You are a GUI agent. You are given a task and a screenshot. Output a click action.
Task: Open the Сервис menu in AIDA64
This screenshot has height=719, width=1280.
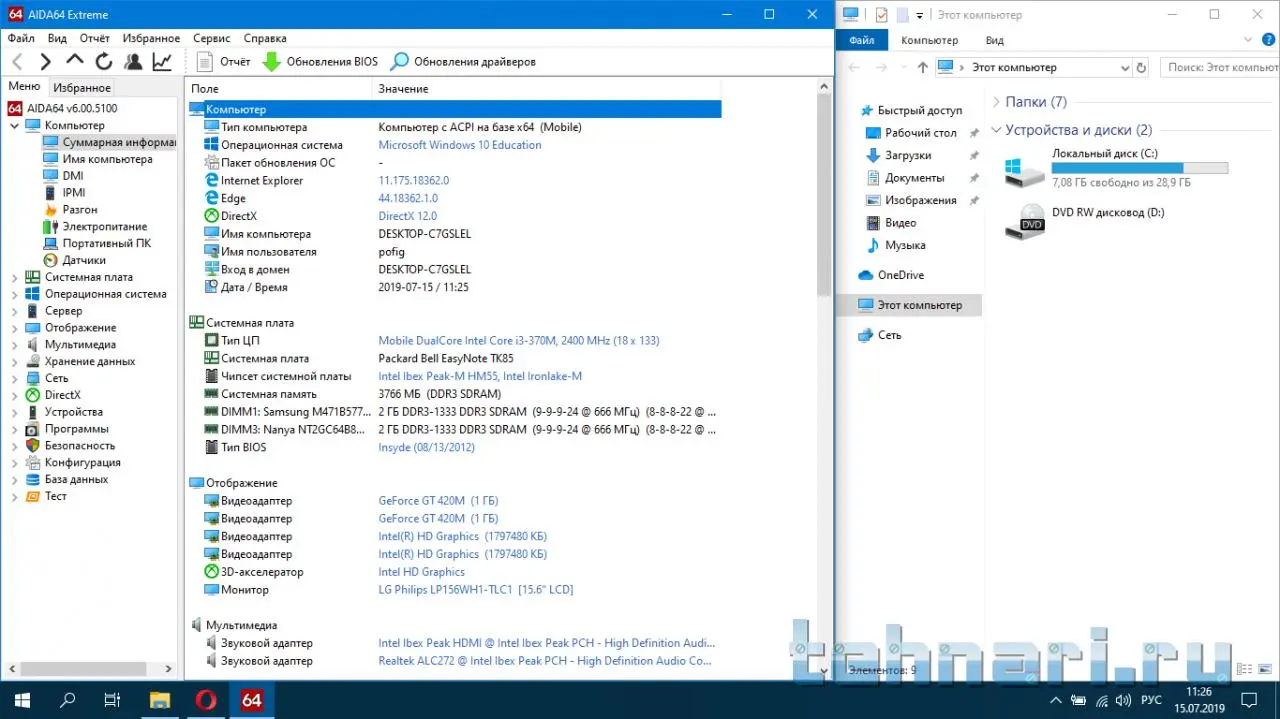[210, 38]
